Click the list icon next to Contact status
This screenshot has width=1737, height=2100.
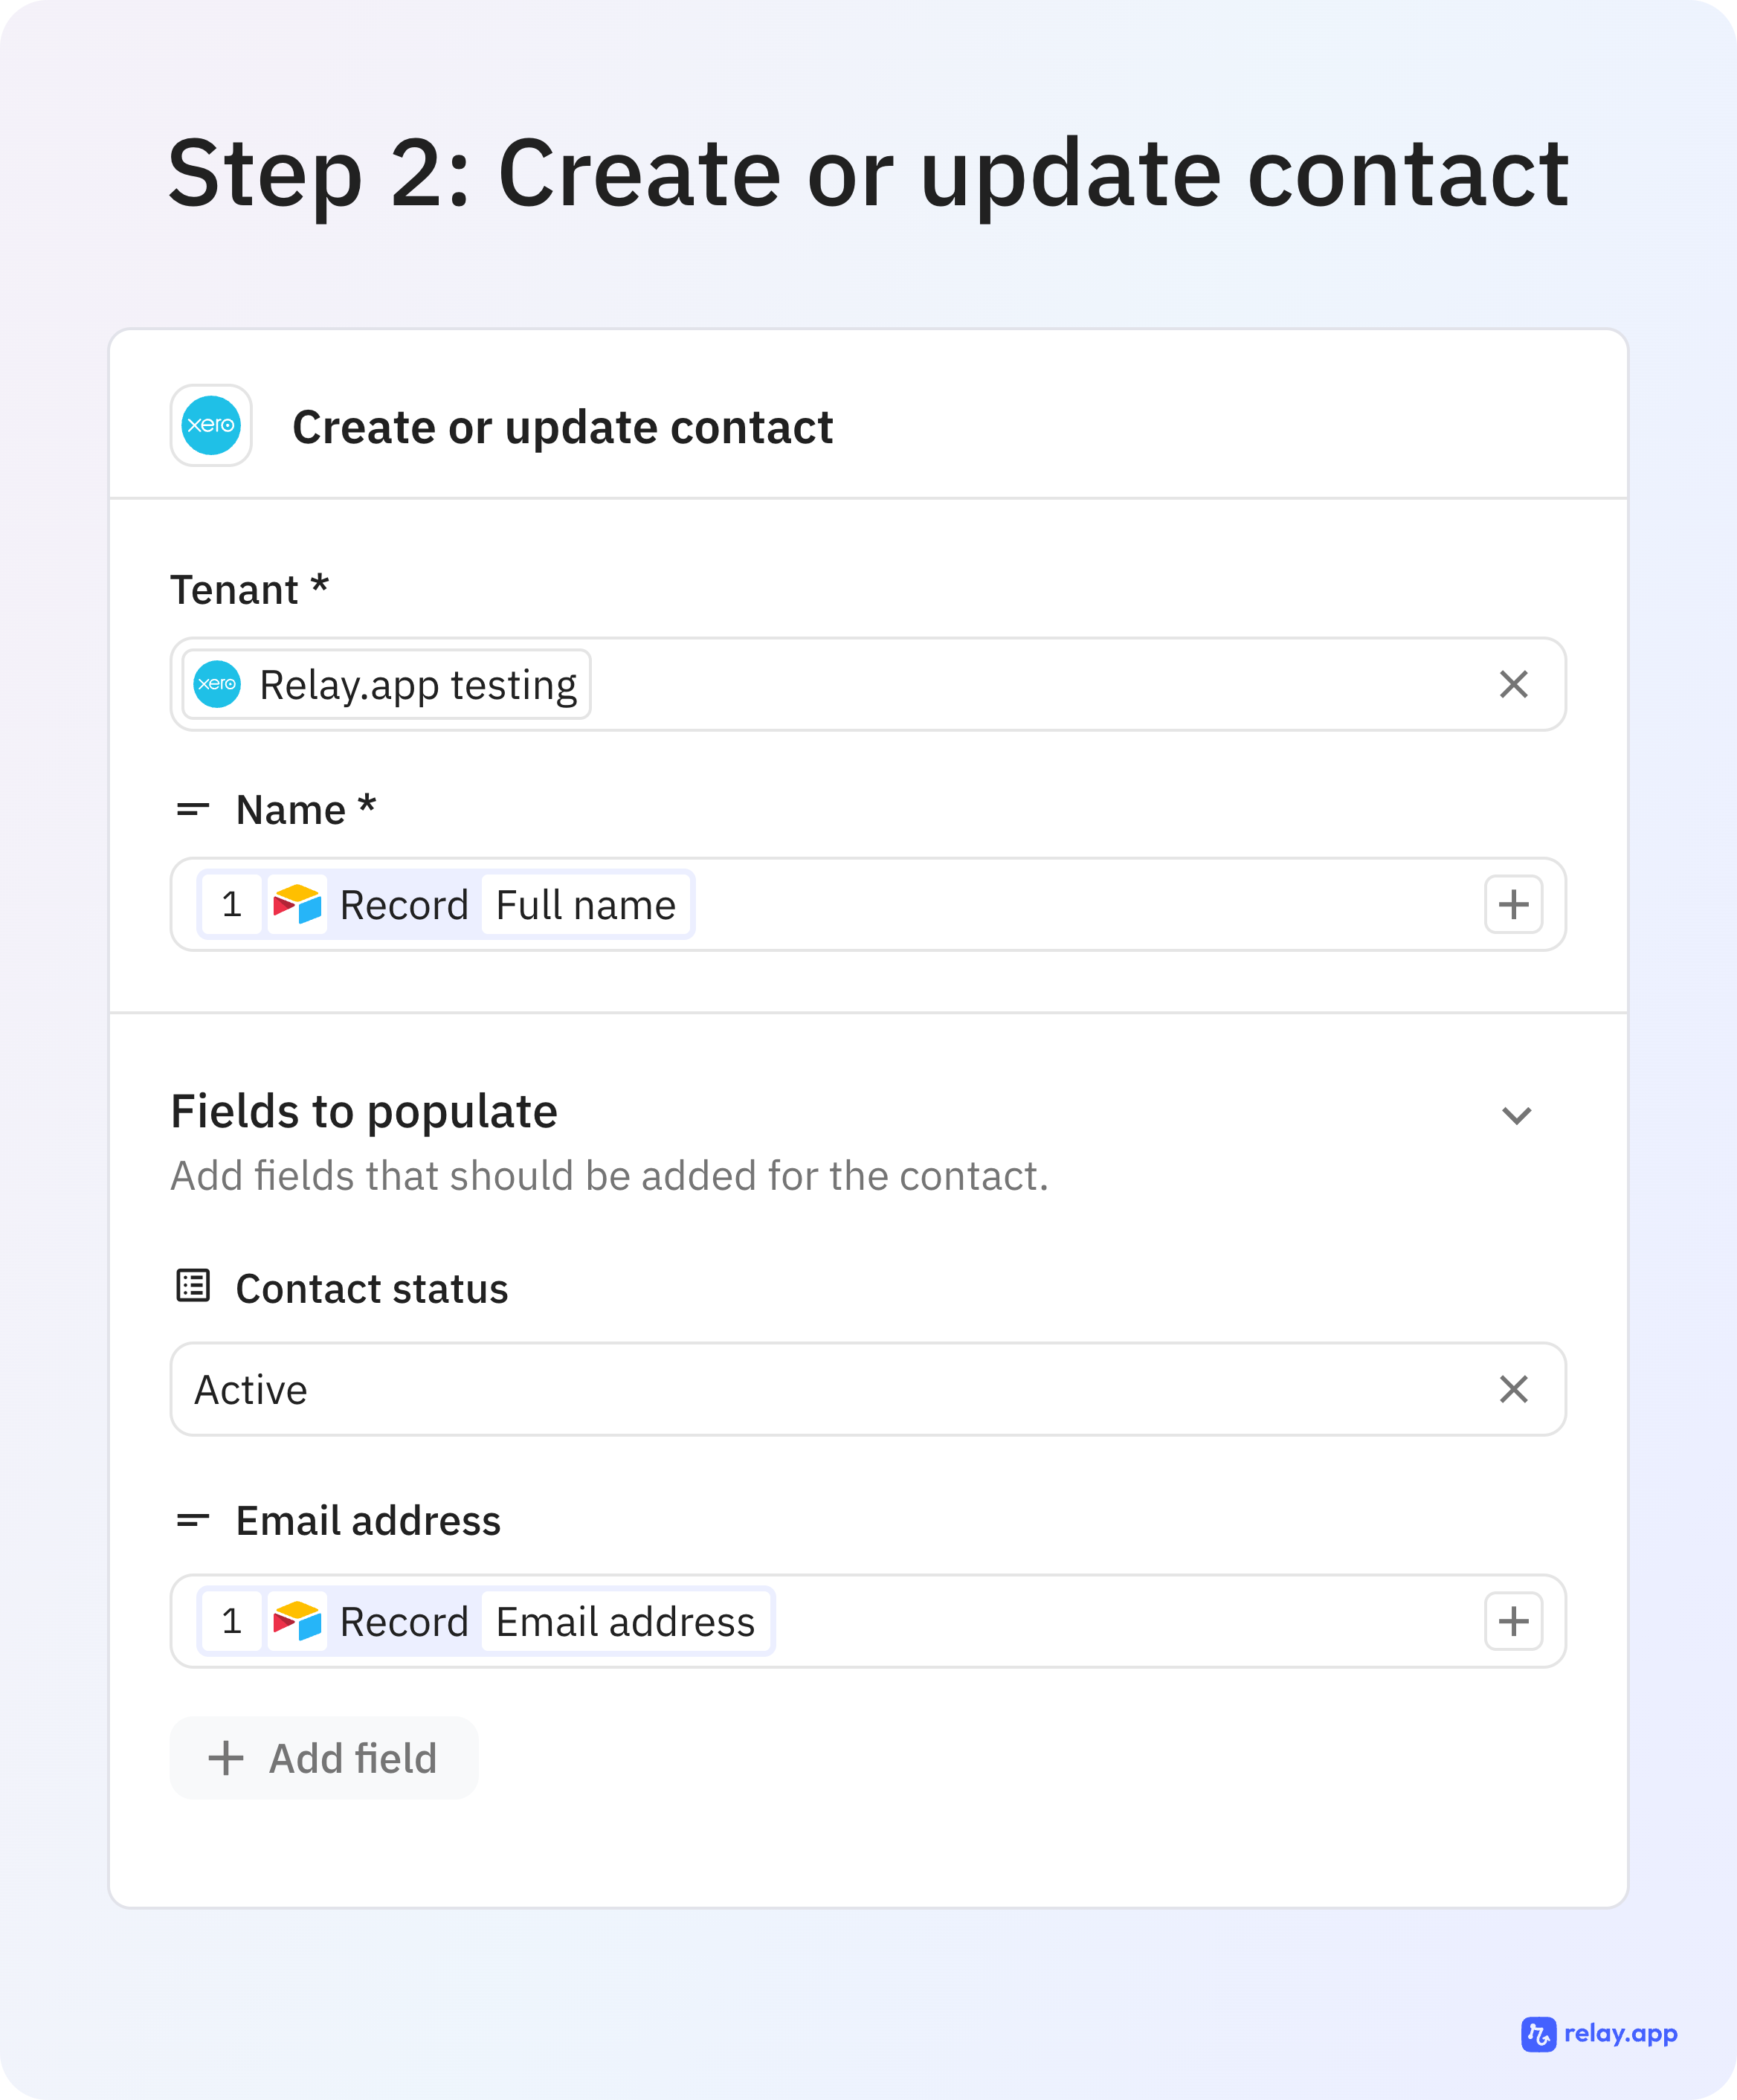(x=192, y=1287)
